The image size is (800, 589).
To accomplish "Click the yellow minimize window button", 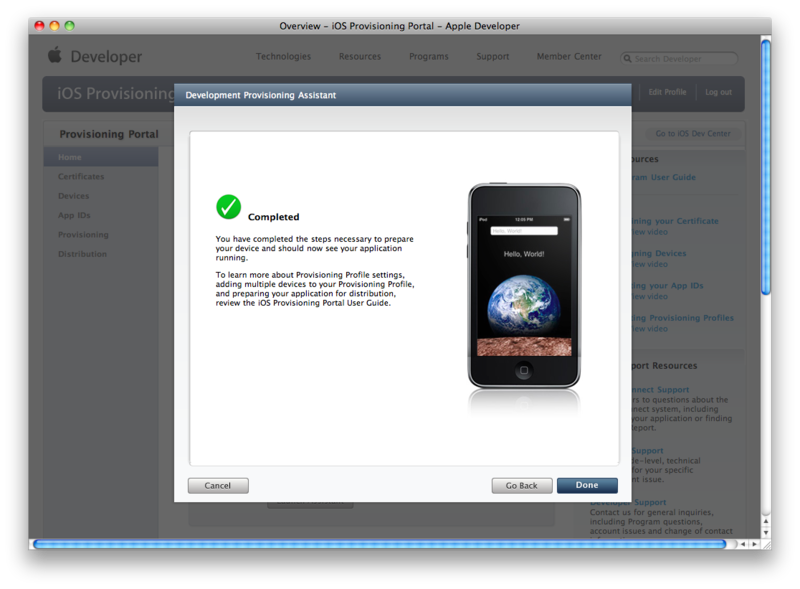I will pos(55,26).
